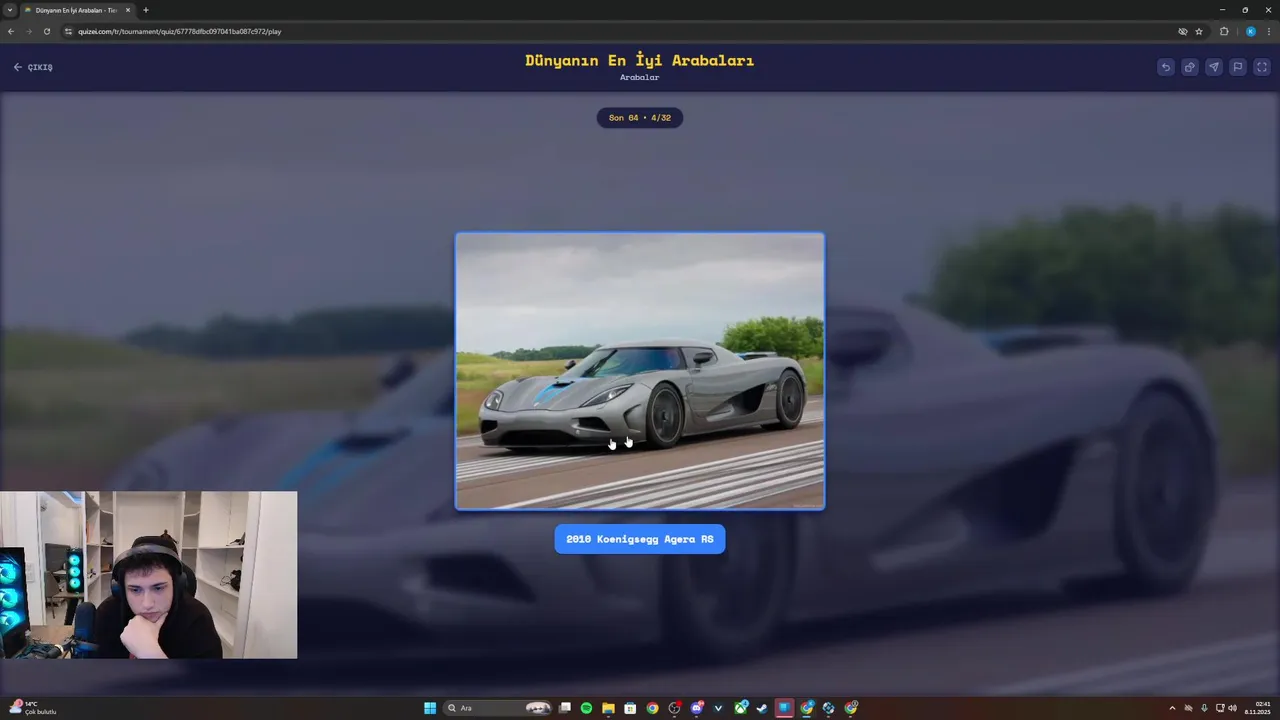Click the random dice icon in quiz header
Viewport: 1280px width, 720px height.
click(x=1189, y=67)
